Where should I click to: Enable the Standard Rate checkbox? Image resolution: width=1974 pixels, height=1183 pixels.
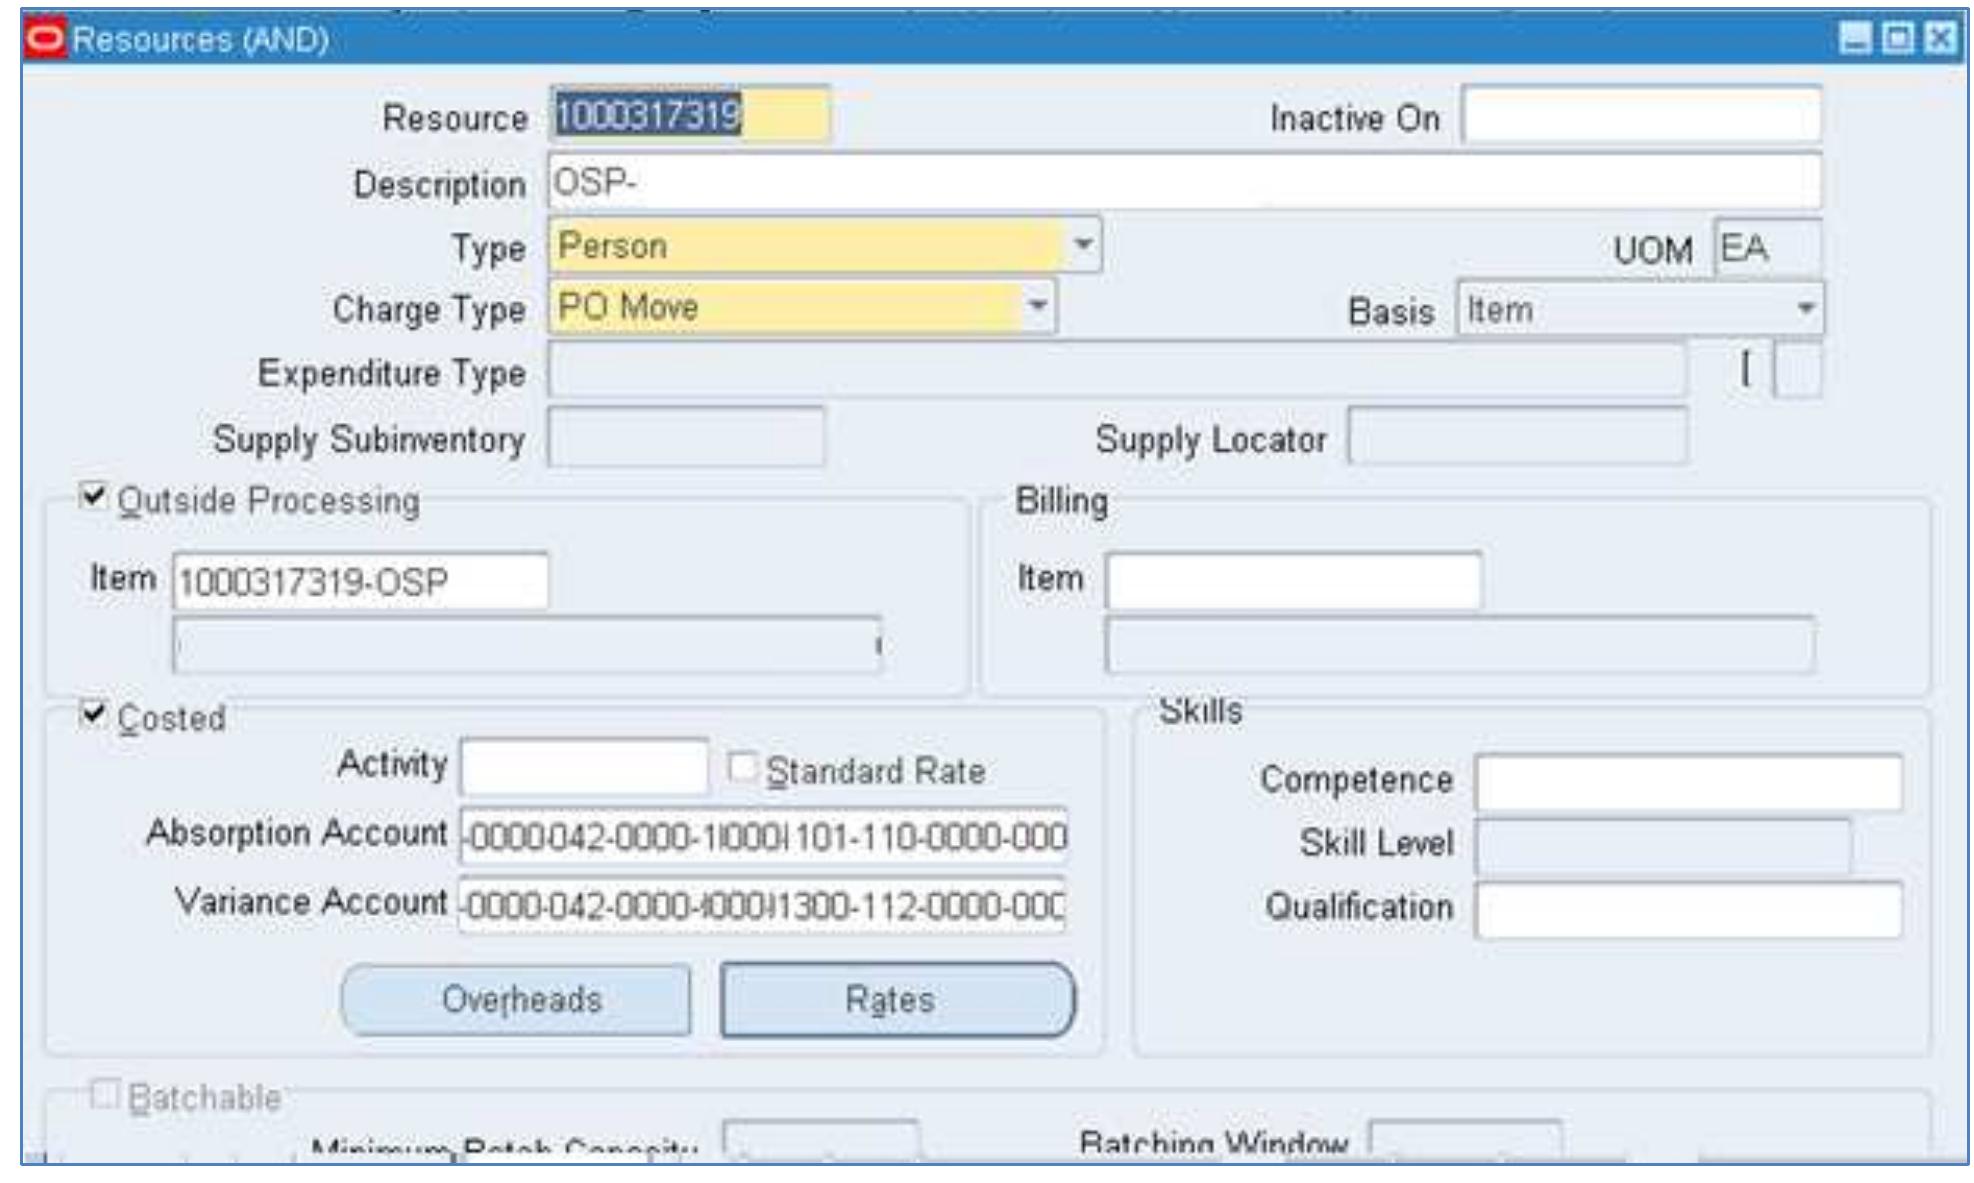pos(742,768)
